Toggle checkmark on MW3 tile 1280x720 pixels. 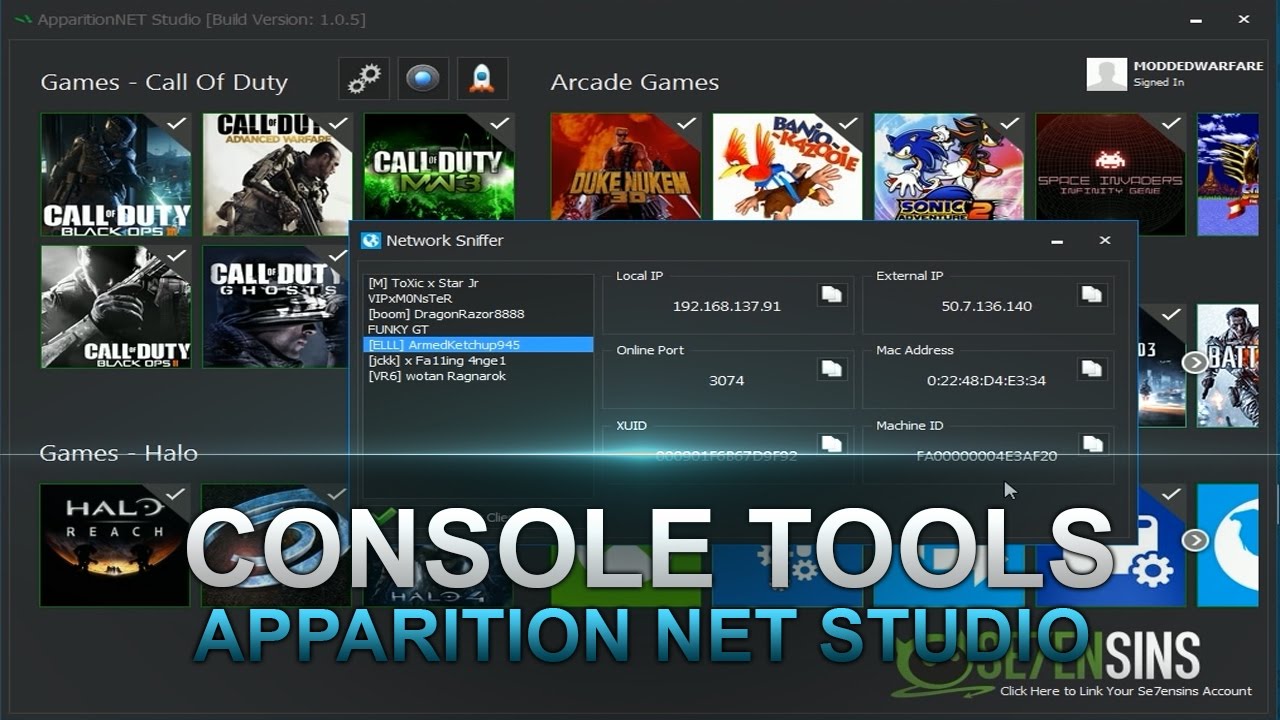tap(500, 123)
